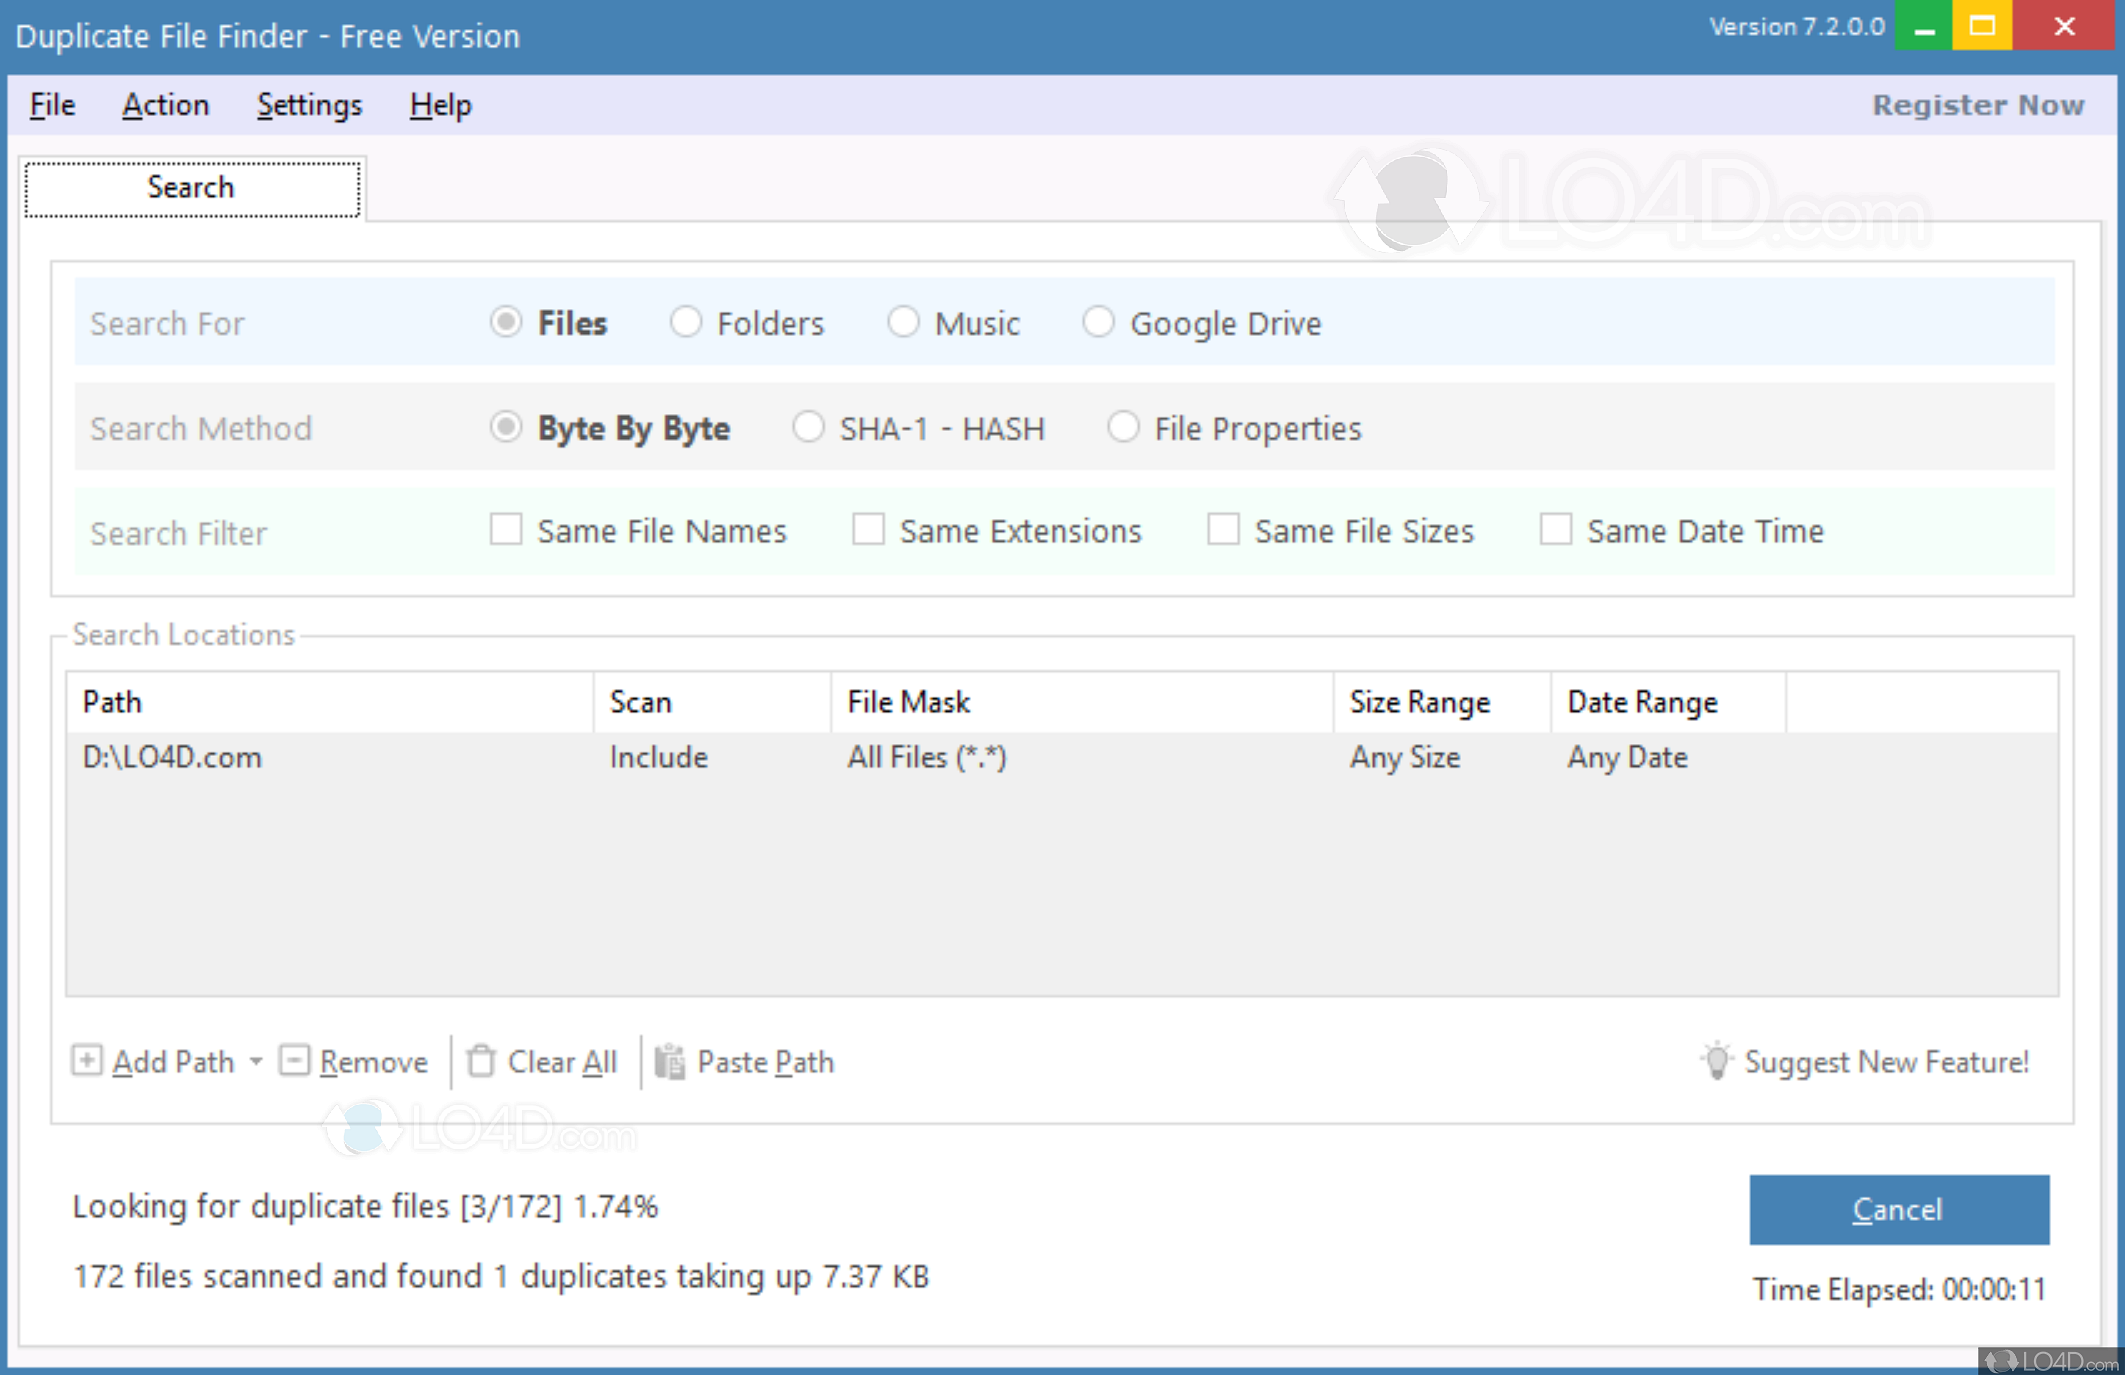Click the Suggest New Feature lightbulb icon
This screenshot has height=1375, width=2125.
1716,1060
